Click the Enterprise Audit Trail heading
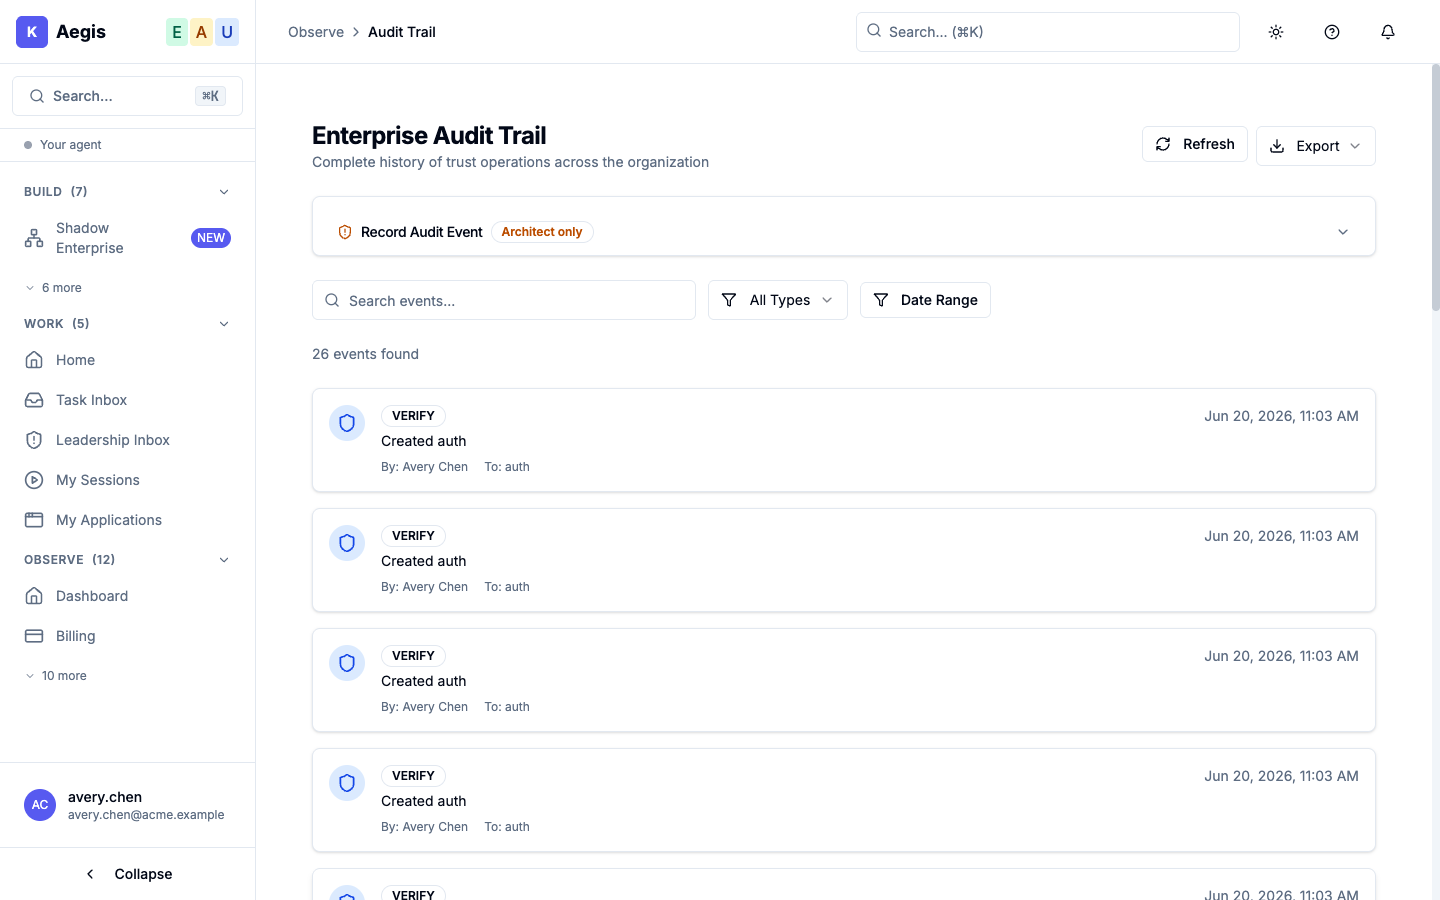 click(429, 135)
